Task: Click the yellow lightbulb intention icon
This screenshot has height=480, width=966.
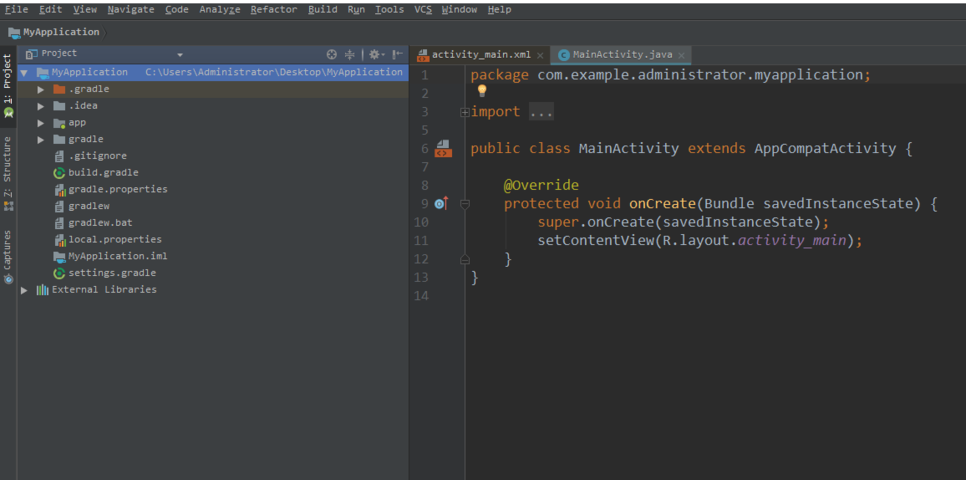Action: tap(482, 91)
